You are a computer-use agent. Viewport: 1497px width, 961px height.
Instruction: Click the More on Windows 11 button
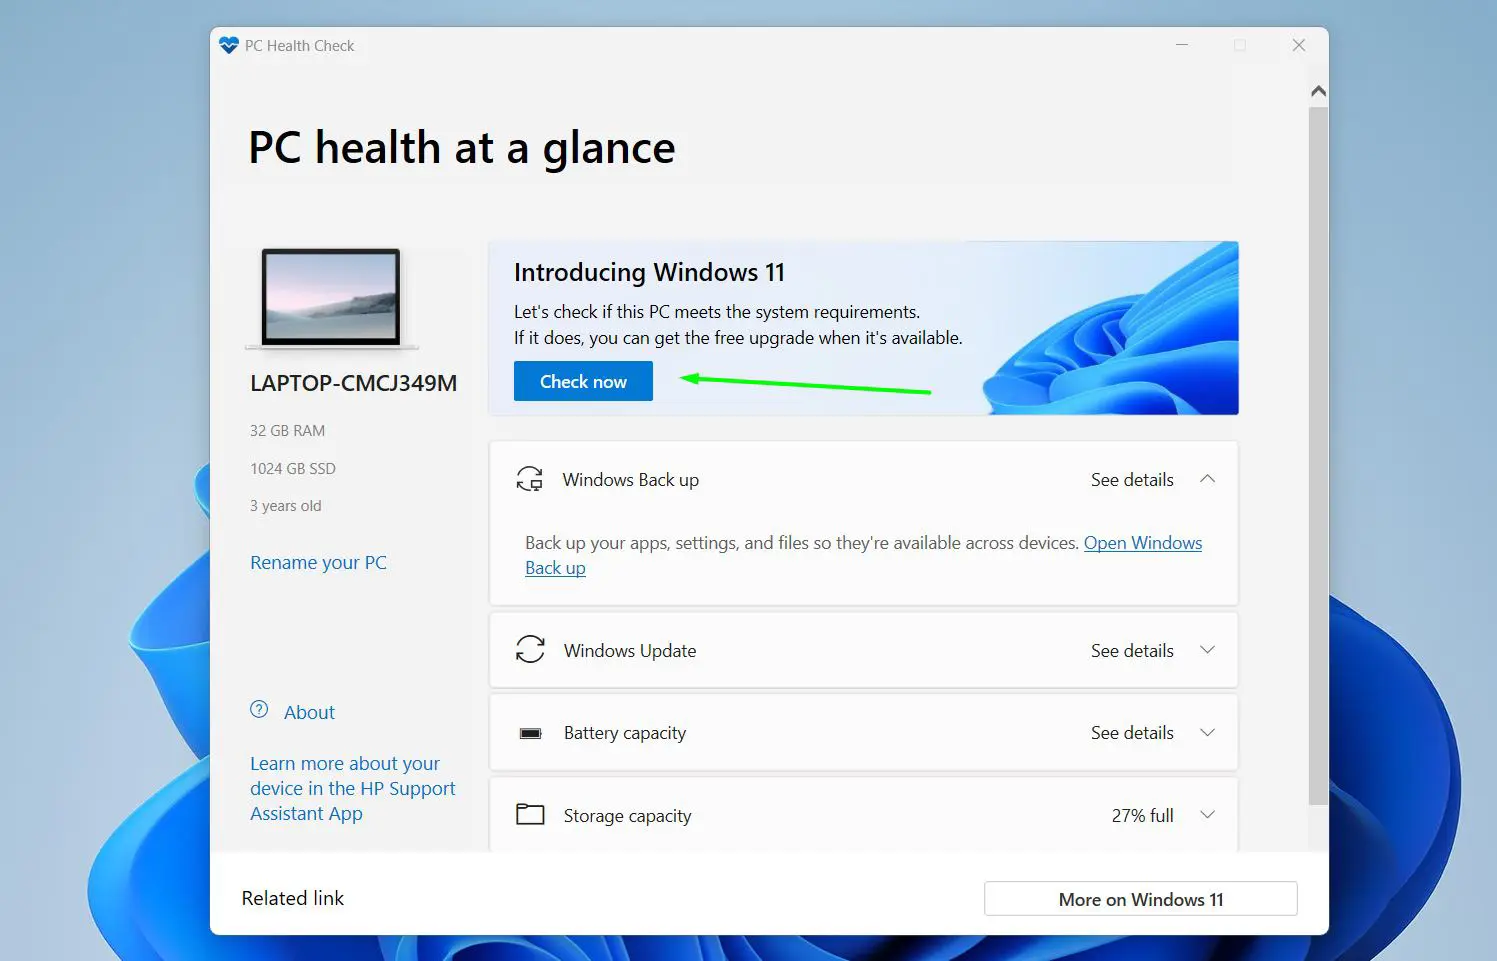[1139, 898]
